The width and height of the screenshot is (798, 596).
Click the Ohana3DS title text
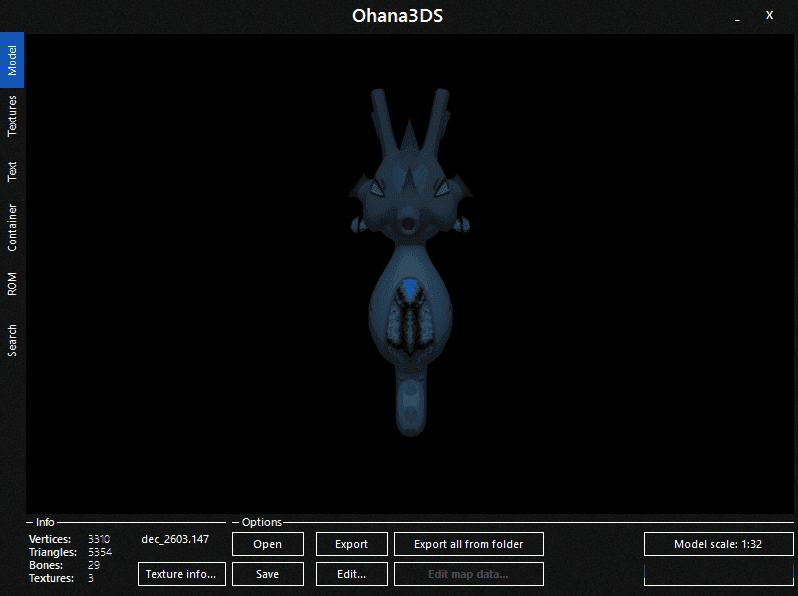pyautogui.click(x=397, y=16)
